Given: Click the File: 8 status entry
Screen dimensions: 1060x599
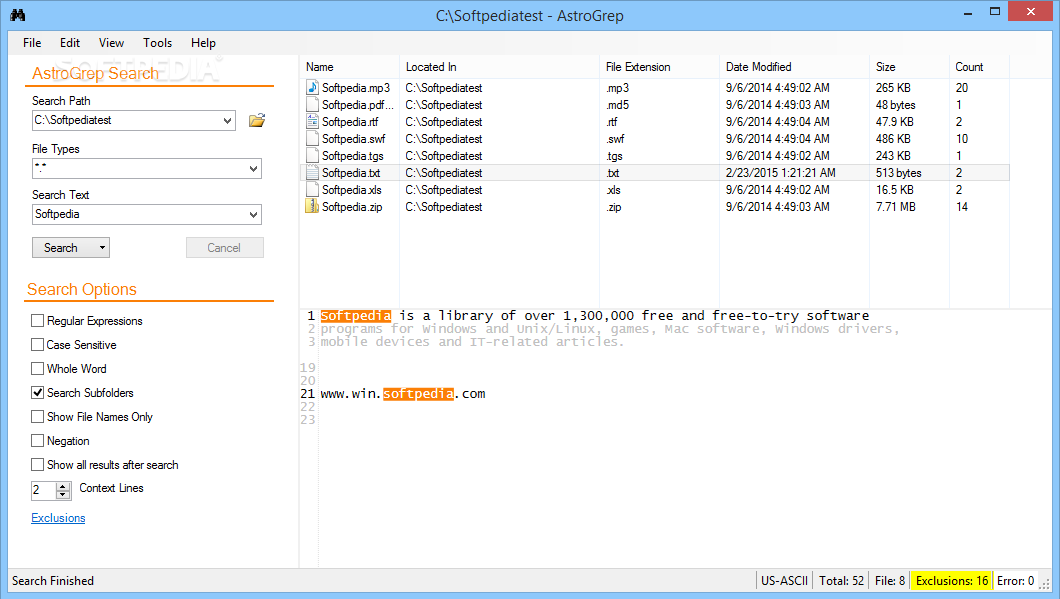Looking at the screenshot, I should coord(890,581).
